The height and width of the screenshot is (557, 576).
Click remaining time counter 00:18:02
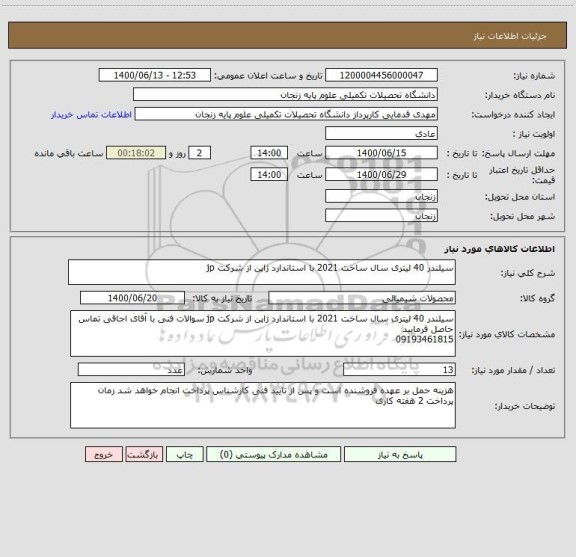[136, 153]
